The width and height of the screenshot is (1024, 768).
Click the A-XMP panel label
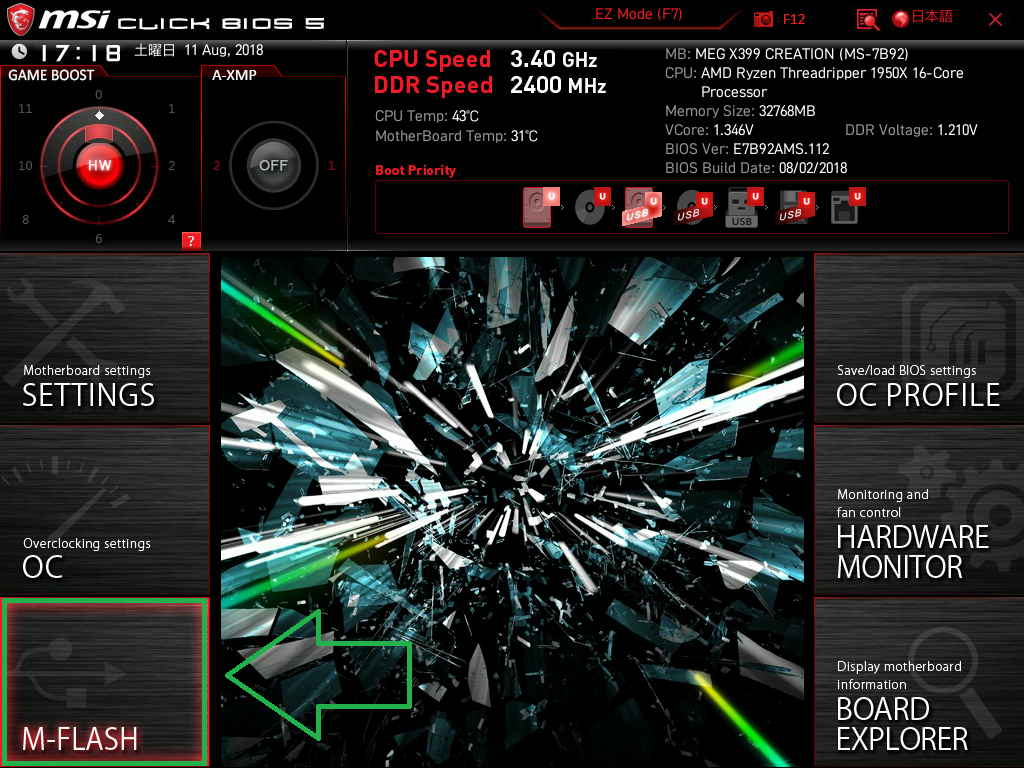pos(234,75)
